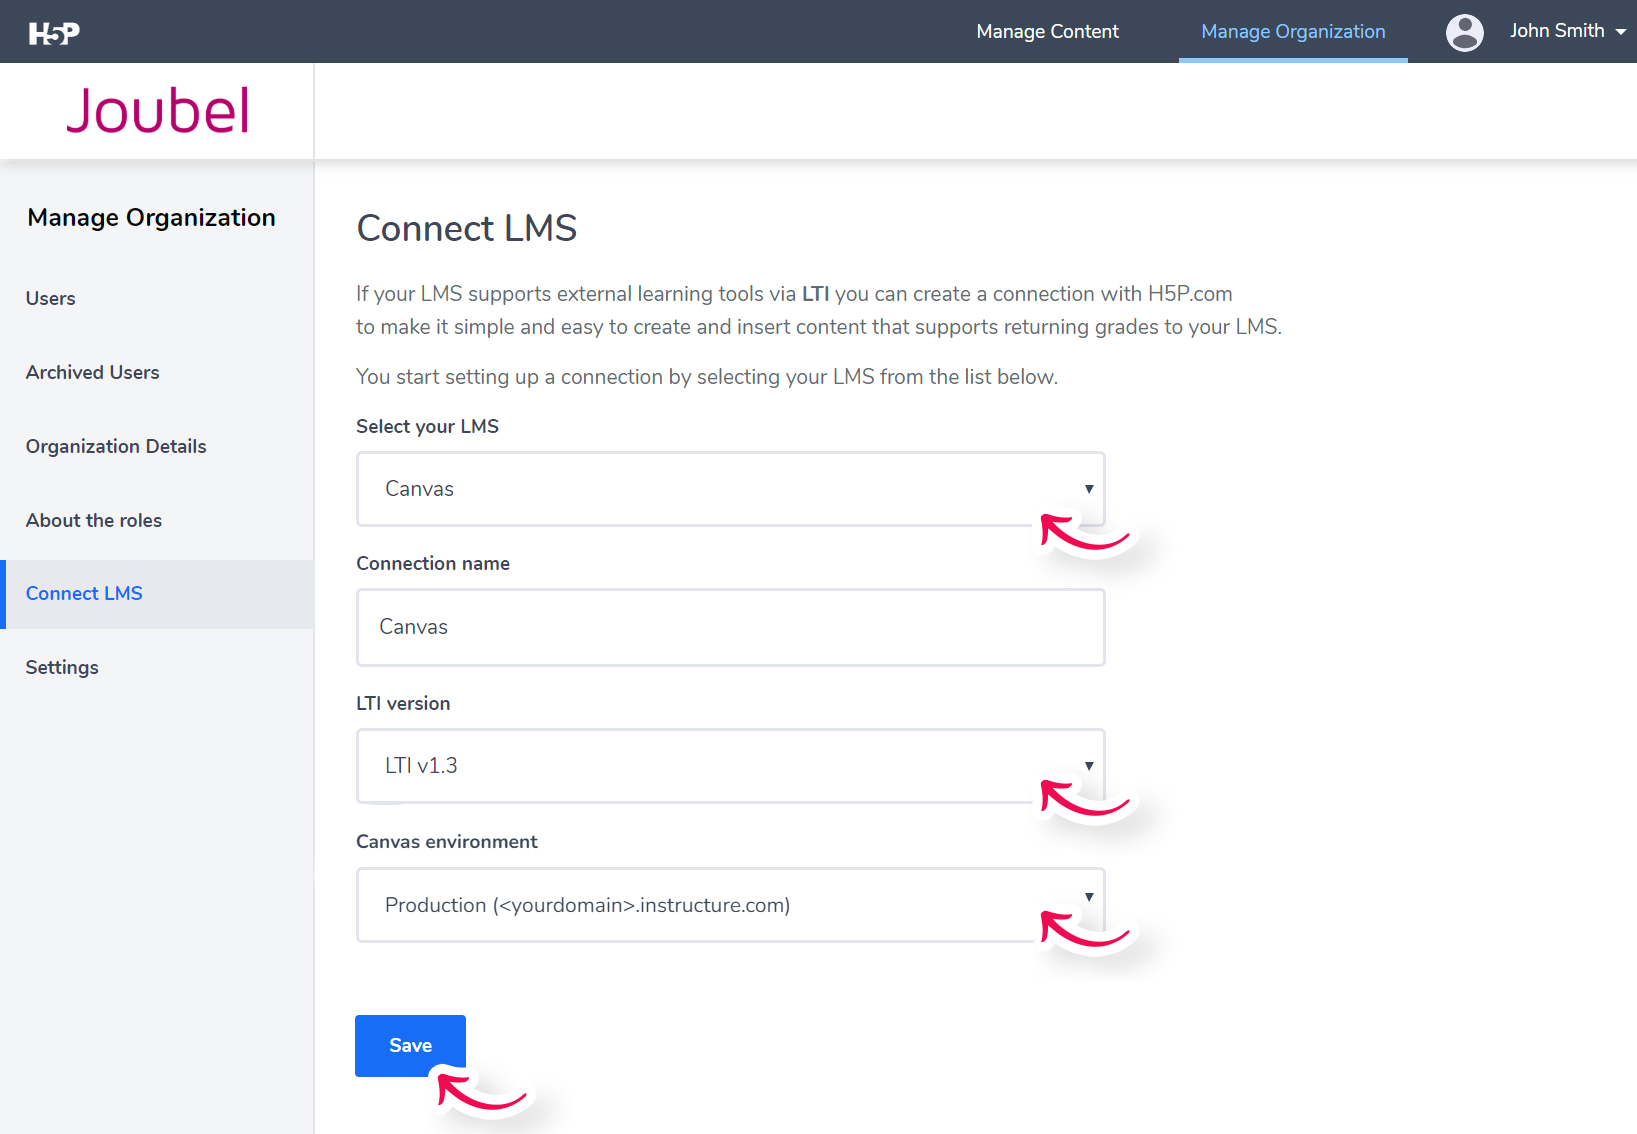
Task: Click the John Smith user avatar icon
Action: tap(1464, 32)
